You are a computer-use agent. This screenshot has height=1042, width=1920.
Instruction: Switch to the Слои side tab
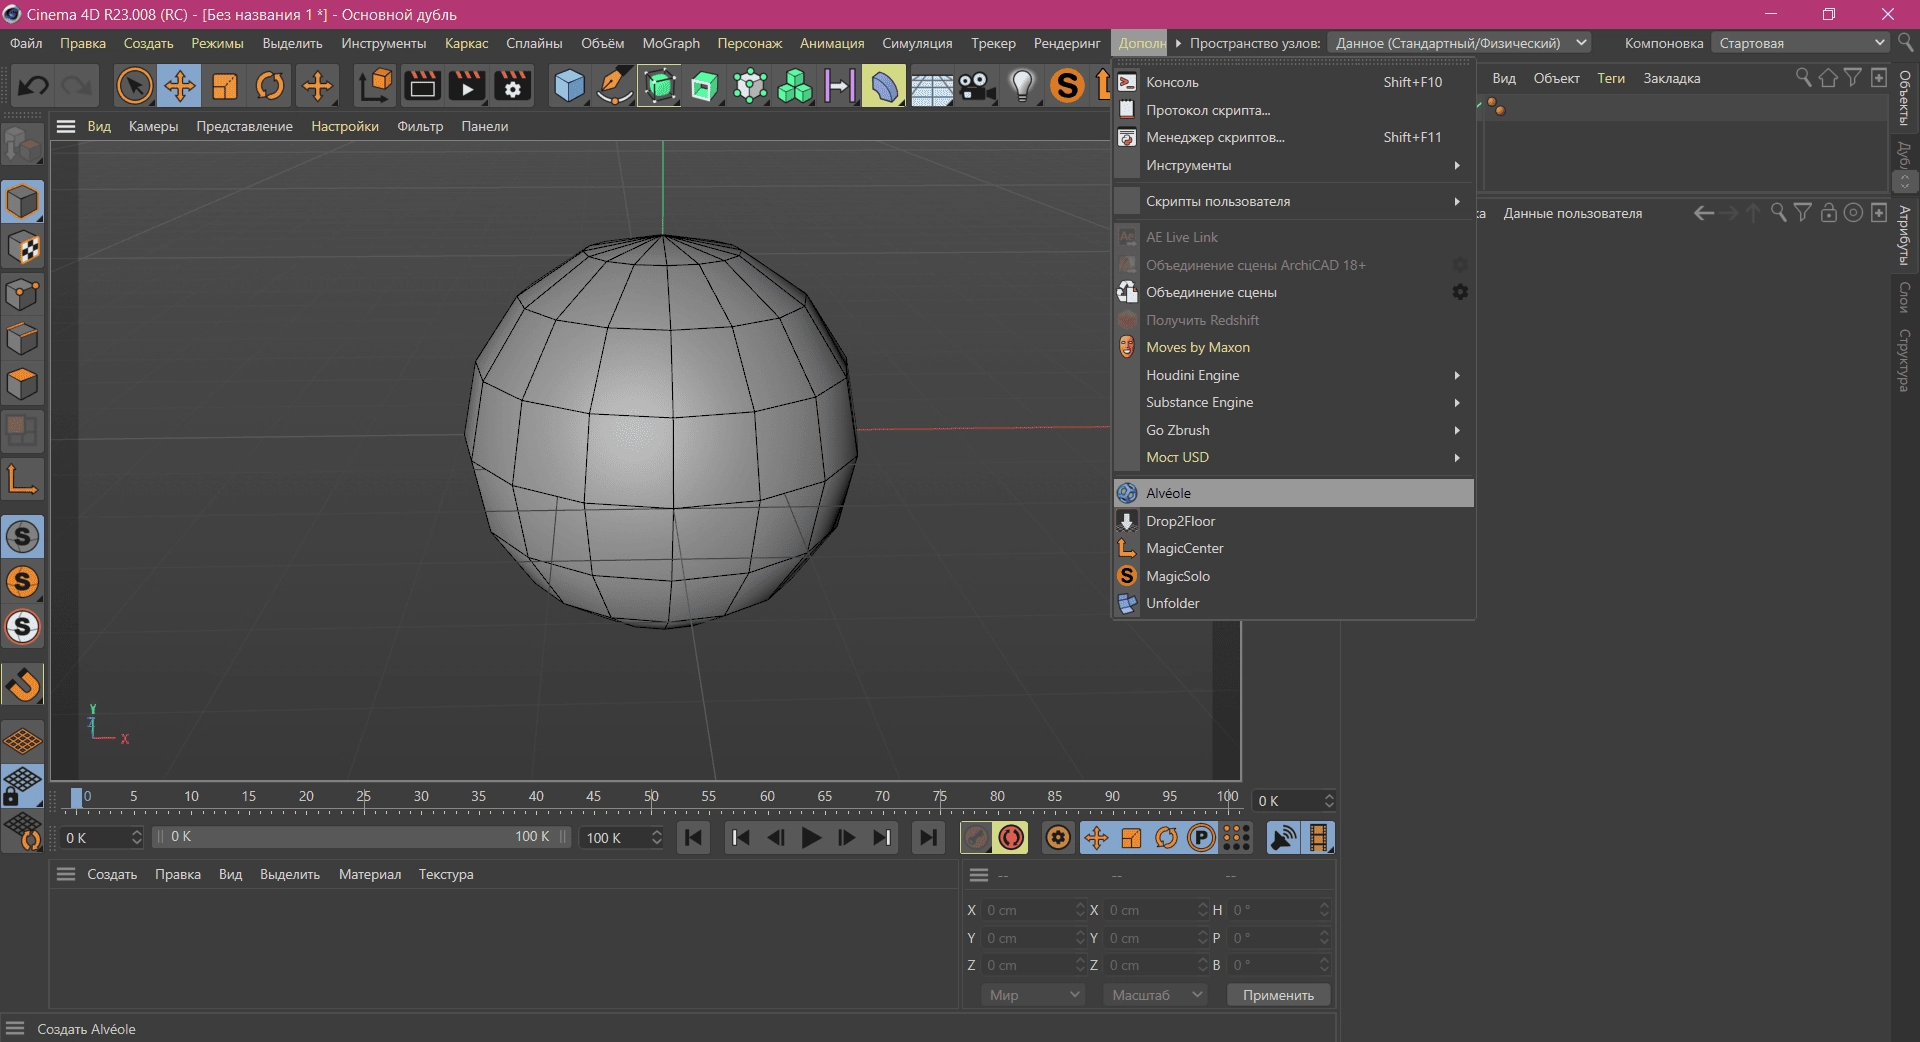click(x=1904, y=297)
